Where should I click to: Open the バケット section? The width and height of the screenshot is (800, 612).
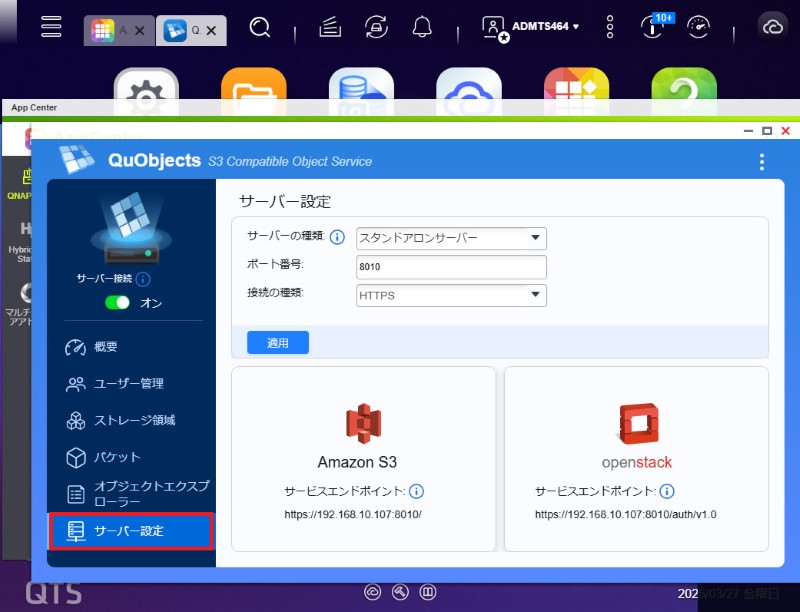point(117,457)
